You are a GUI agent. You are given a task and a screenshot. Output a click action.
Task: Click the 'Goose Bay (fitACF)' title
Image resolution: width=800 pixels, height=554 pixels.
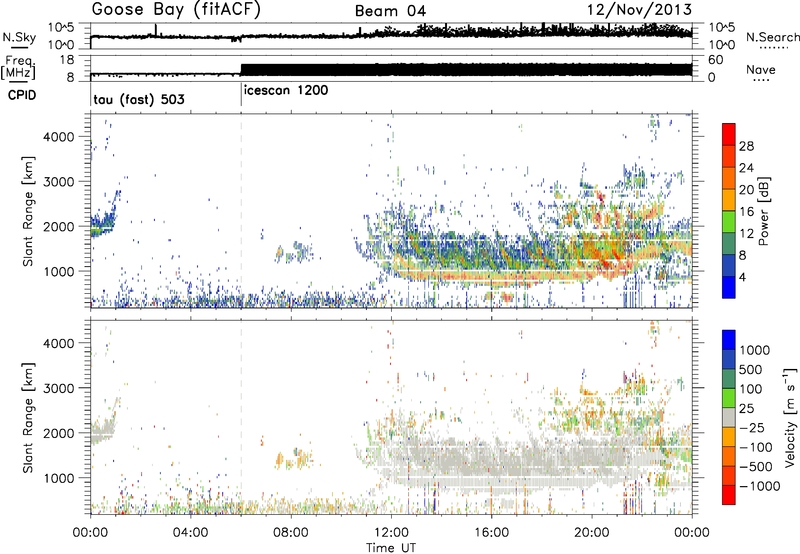click(176, 10)
